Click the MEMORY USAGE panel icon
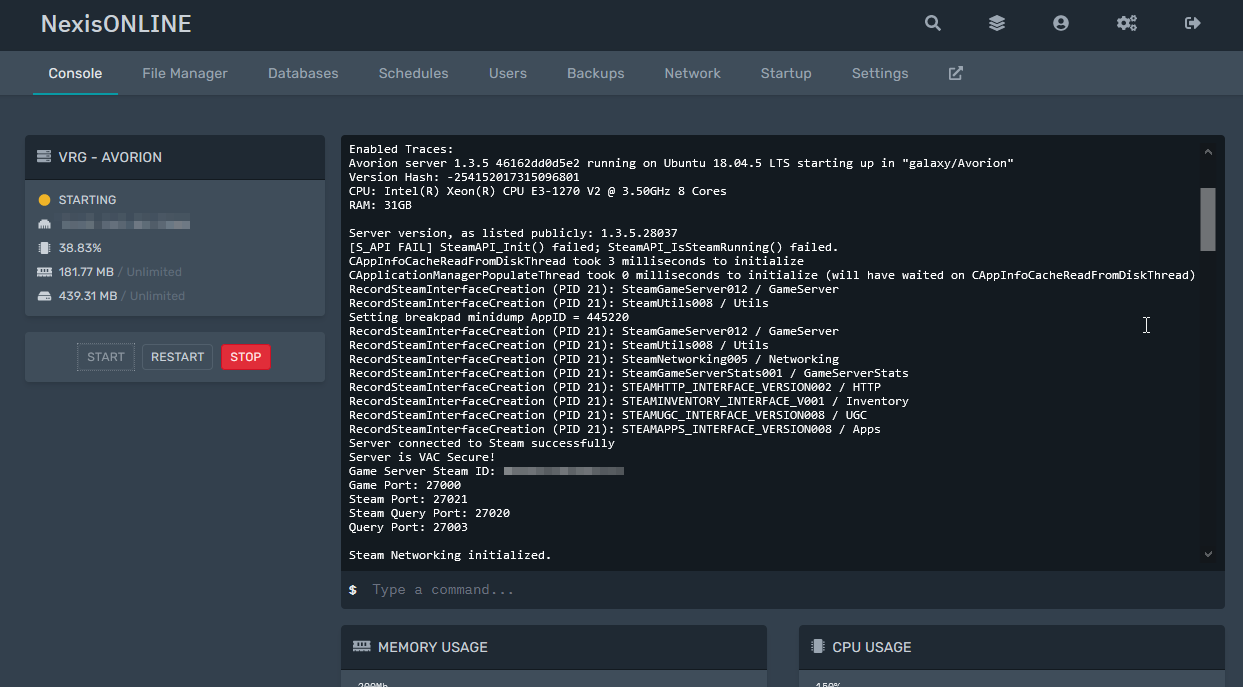The height and width of the screenshot is (687, 1243). 362,647
